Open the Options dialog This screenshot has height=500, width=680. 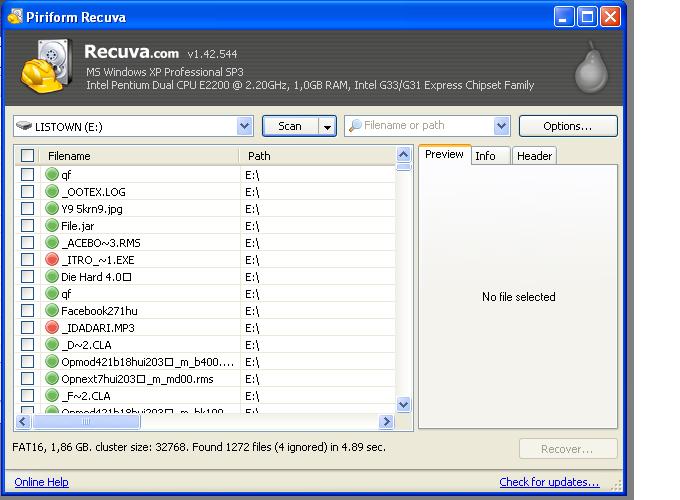pos(568,126)
